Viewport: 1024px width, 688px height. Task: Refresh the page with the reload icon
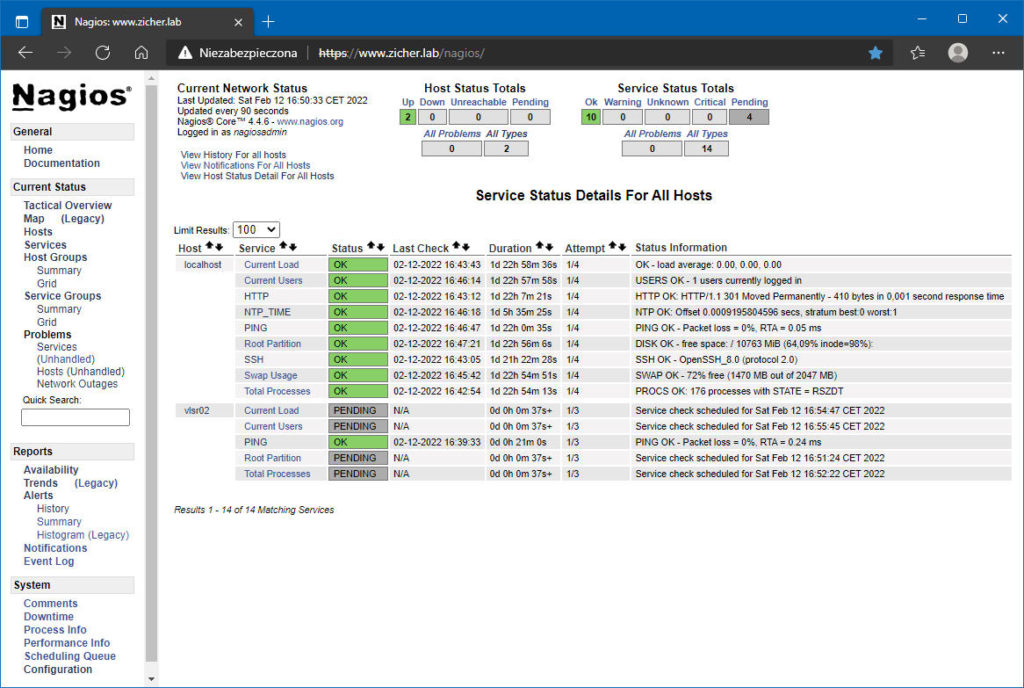pyautogui.click(x=106, y=53)
